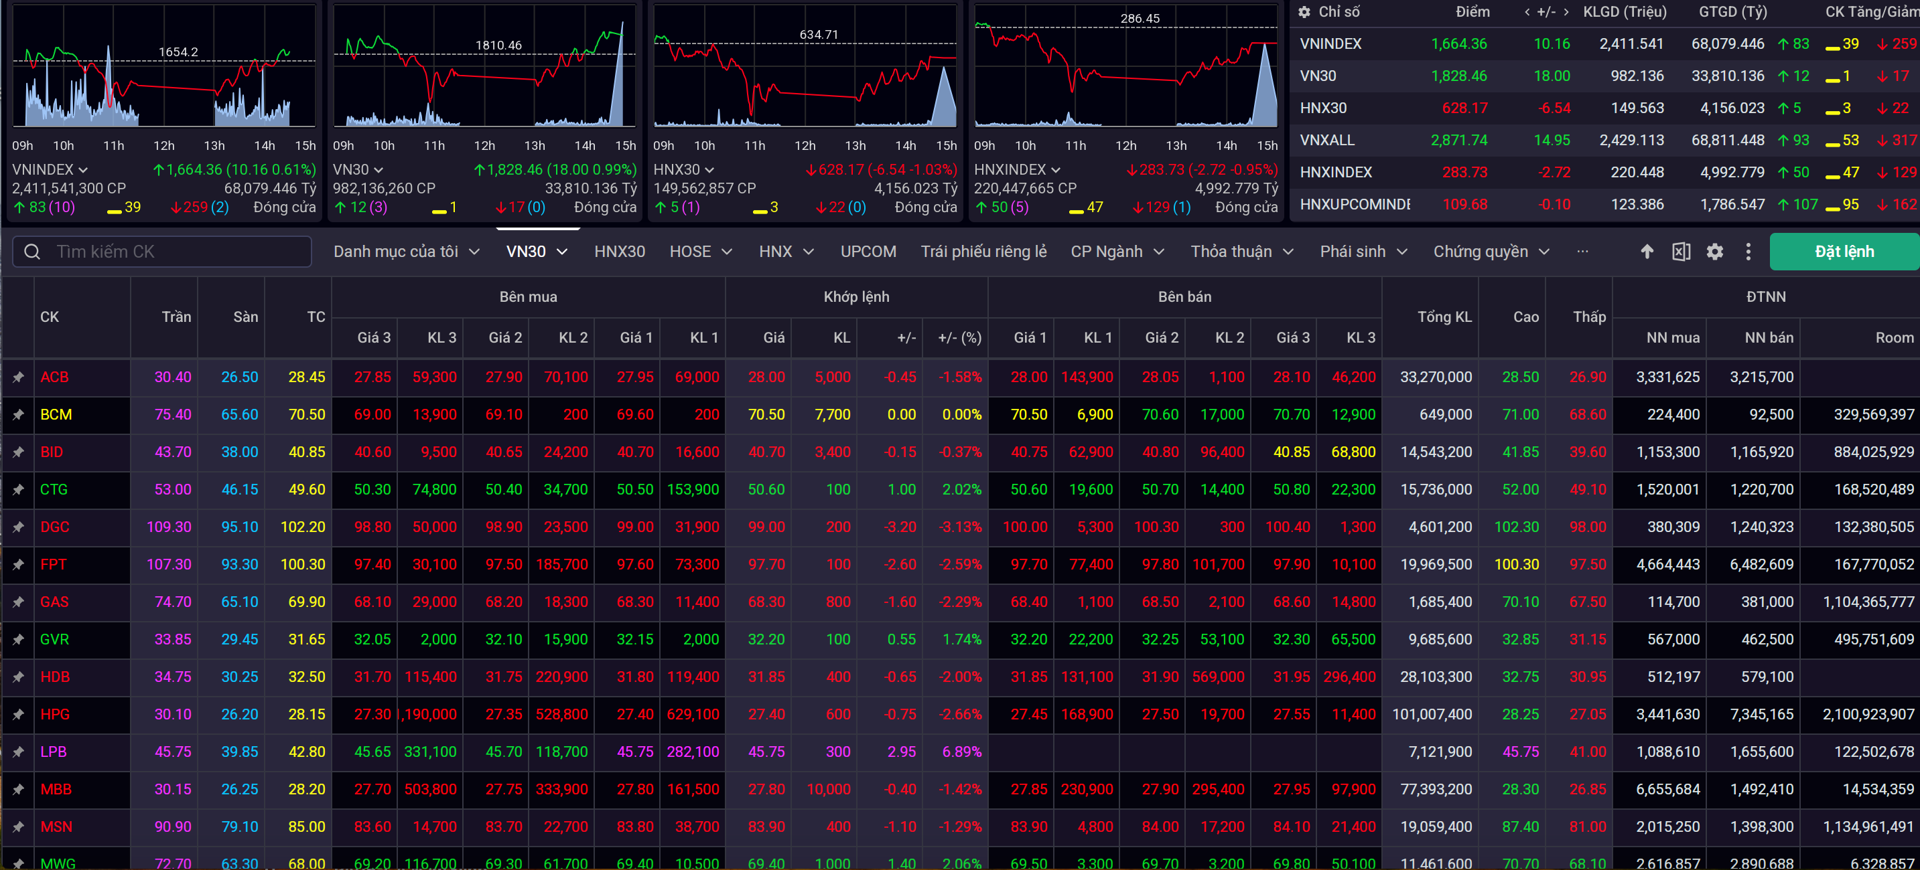Select the Trái phiếu riêng lẻ tab
The image size is (1920, 870).
click(x=984, y=252)
